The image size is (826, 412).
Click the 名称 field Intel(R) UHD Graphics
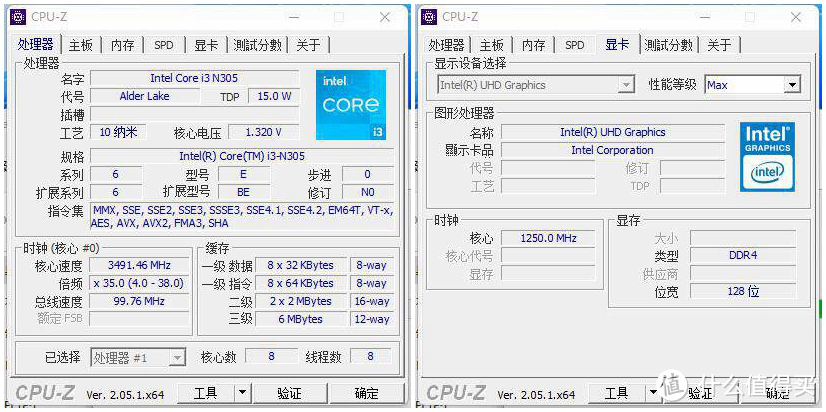point(613,132)
